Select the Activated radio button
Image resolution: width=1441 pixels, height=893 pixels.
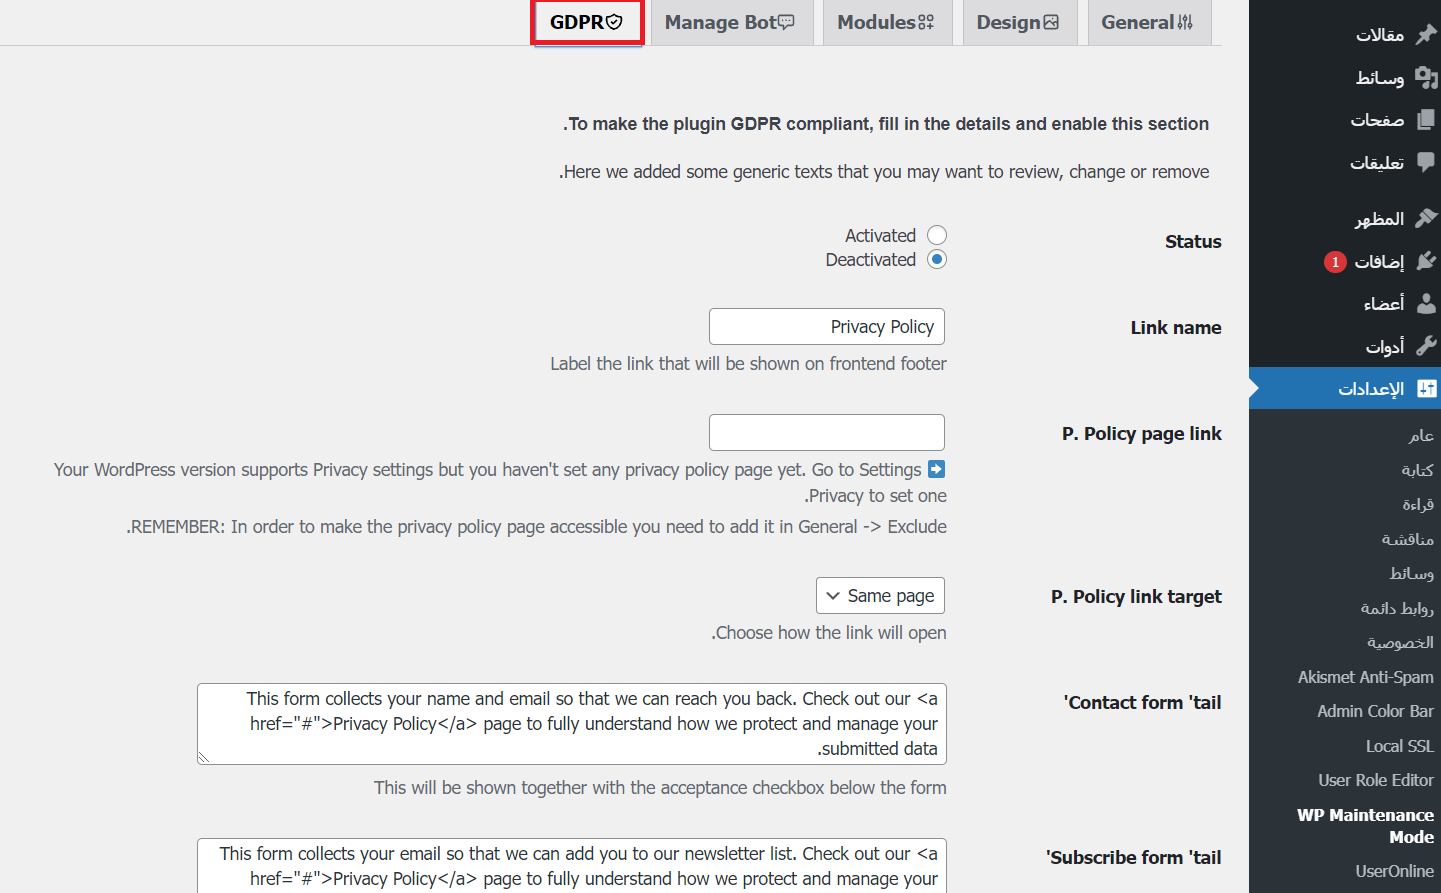pyautogui.click(x=937, y=235)
